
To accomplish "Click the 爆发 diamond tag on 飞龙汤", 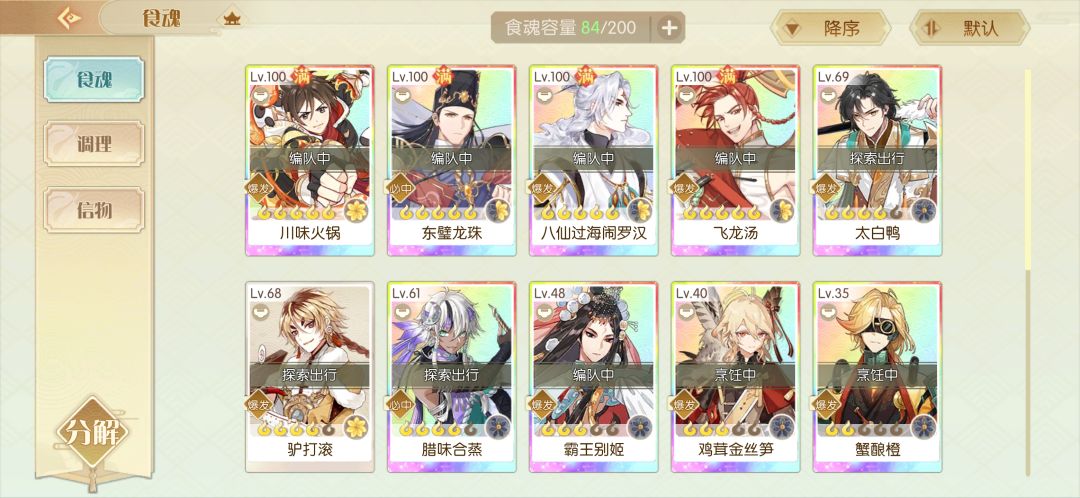I will point(685,187).
